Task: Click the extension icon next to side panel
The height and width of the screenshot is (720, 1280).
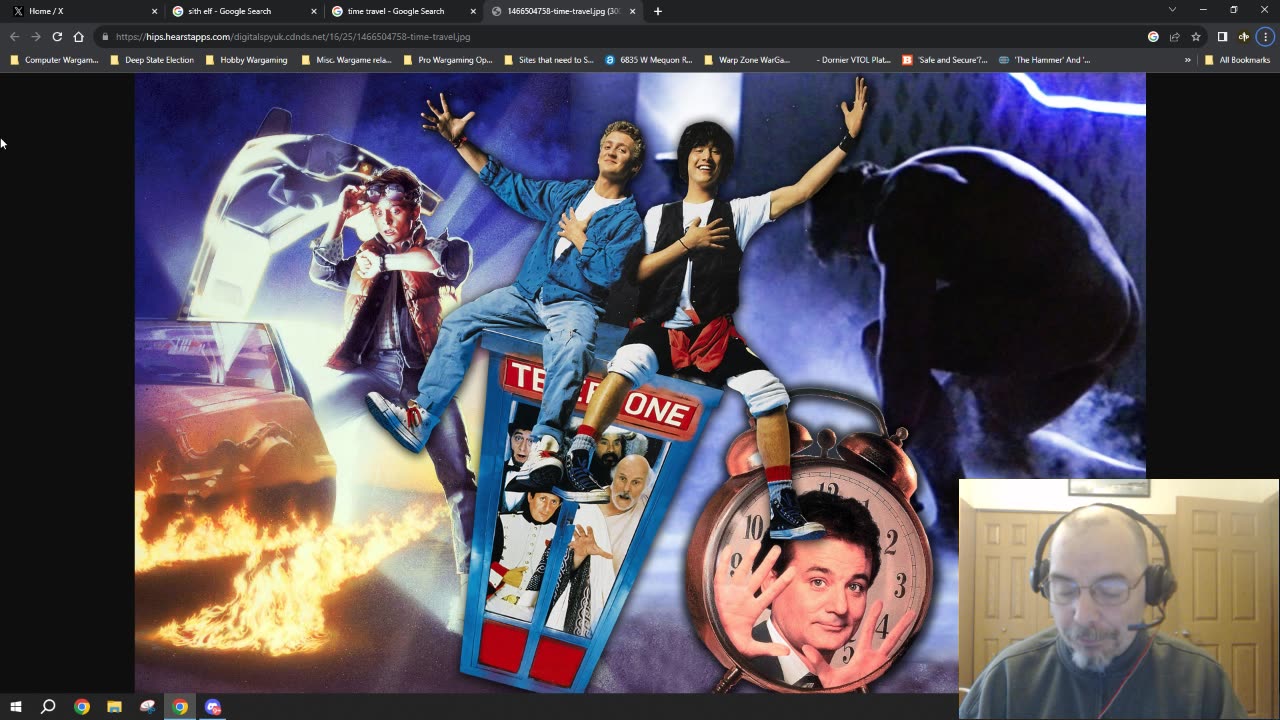Action: coord(1244,36)
